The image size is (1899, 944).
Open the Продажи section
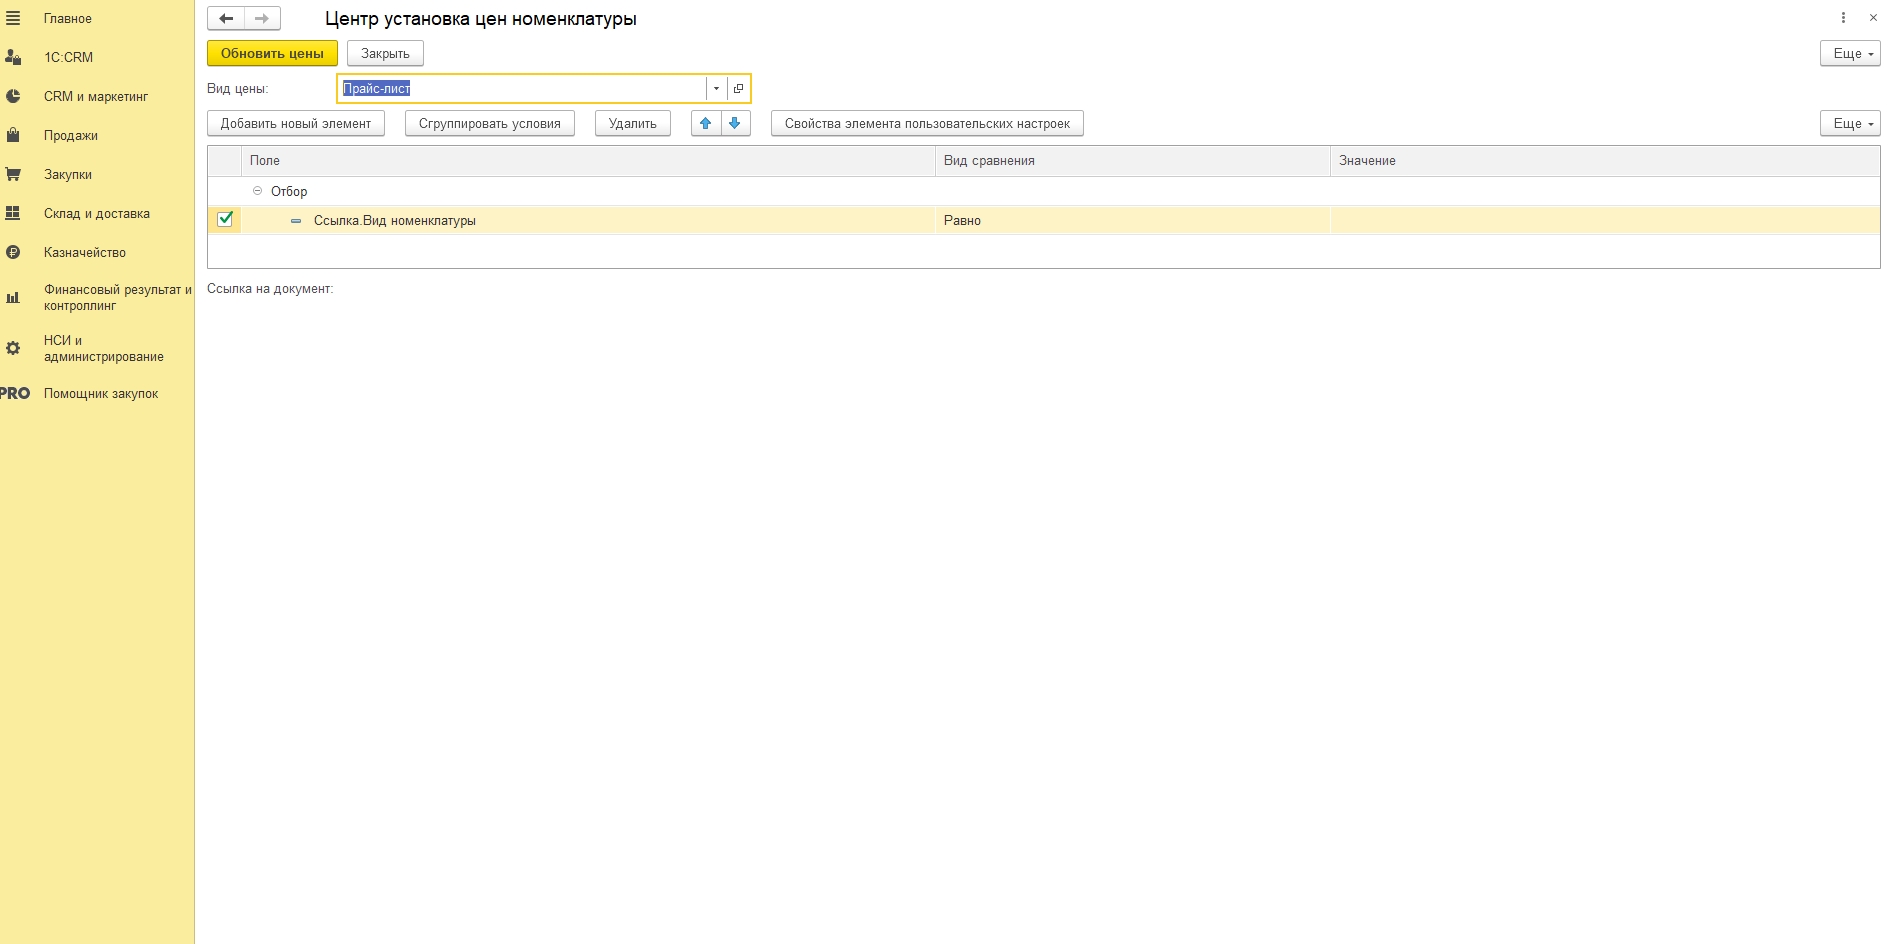[x=70, y=135]
